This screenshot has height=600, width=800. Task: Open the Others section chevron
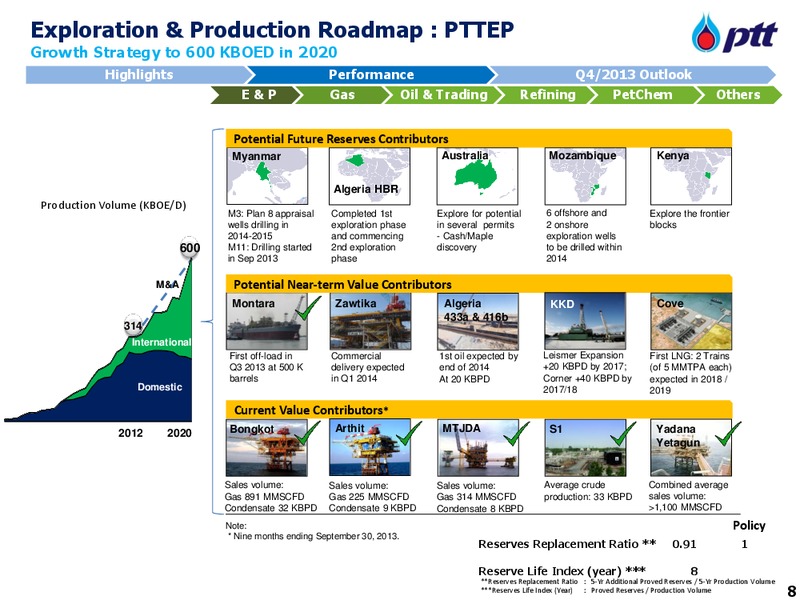(x=738, y=95)
